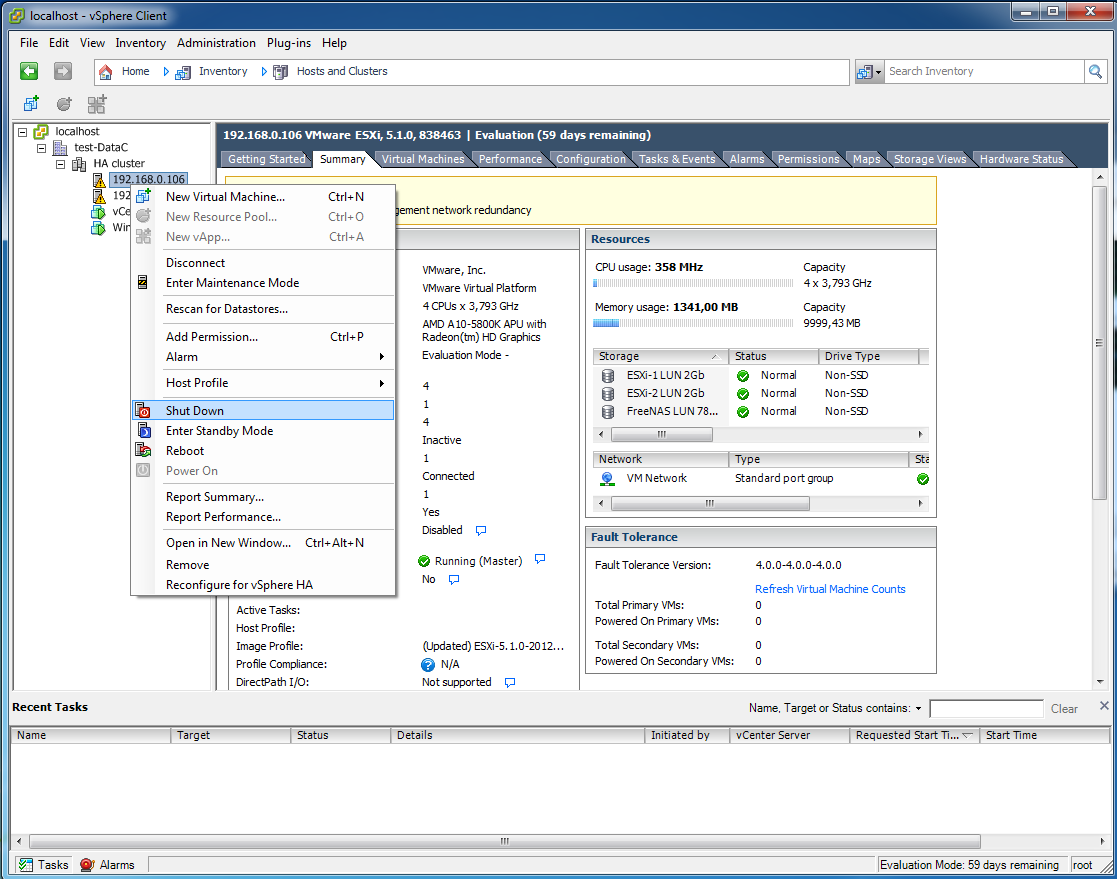
Task: Click the VM Network icon
Action: pyautogui.click(x=607, y=479)
